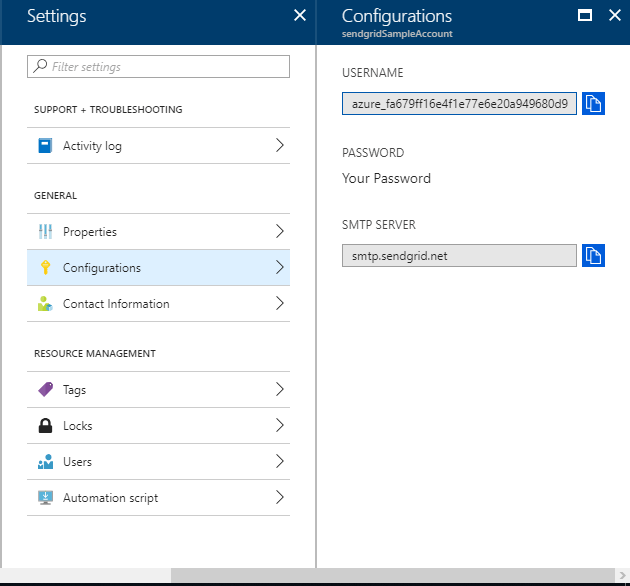Image resolution: width=630 pixels, height=586 pixels.
Task: Click the Locks padlock icon
Action: (x=45, y=426)
